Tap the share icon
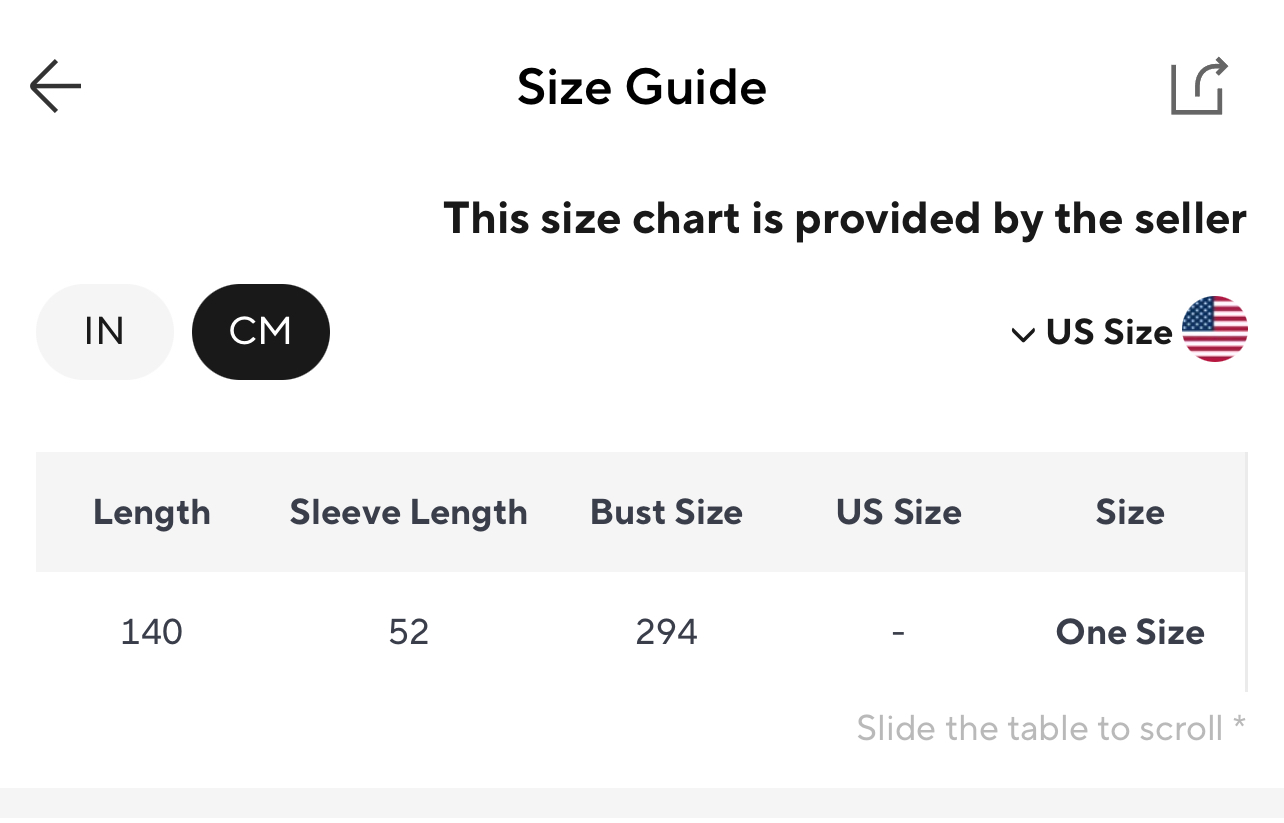1284x823 pixels. coord(1198,88)
